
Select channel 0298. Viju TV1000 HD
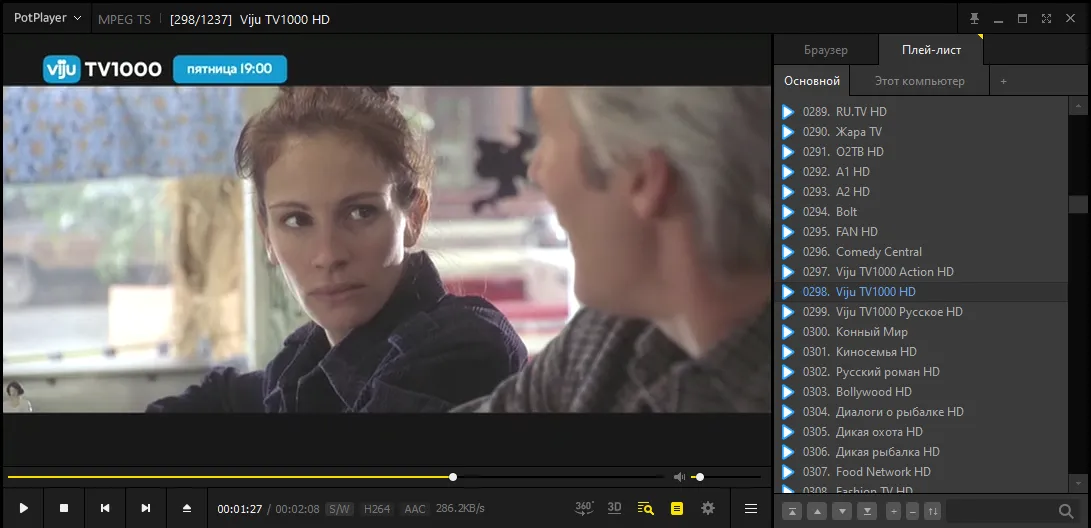point(921,291)
